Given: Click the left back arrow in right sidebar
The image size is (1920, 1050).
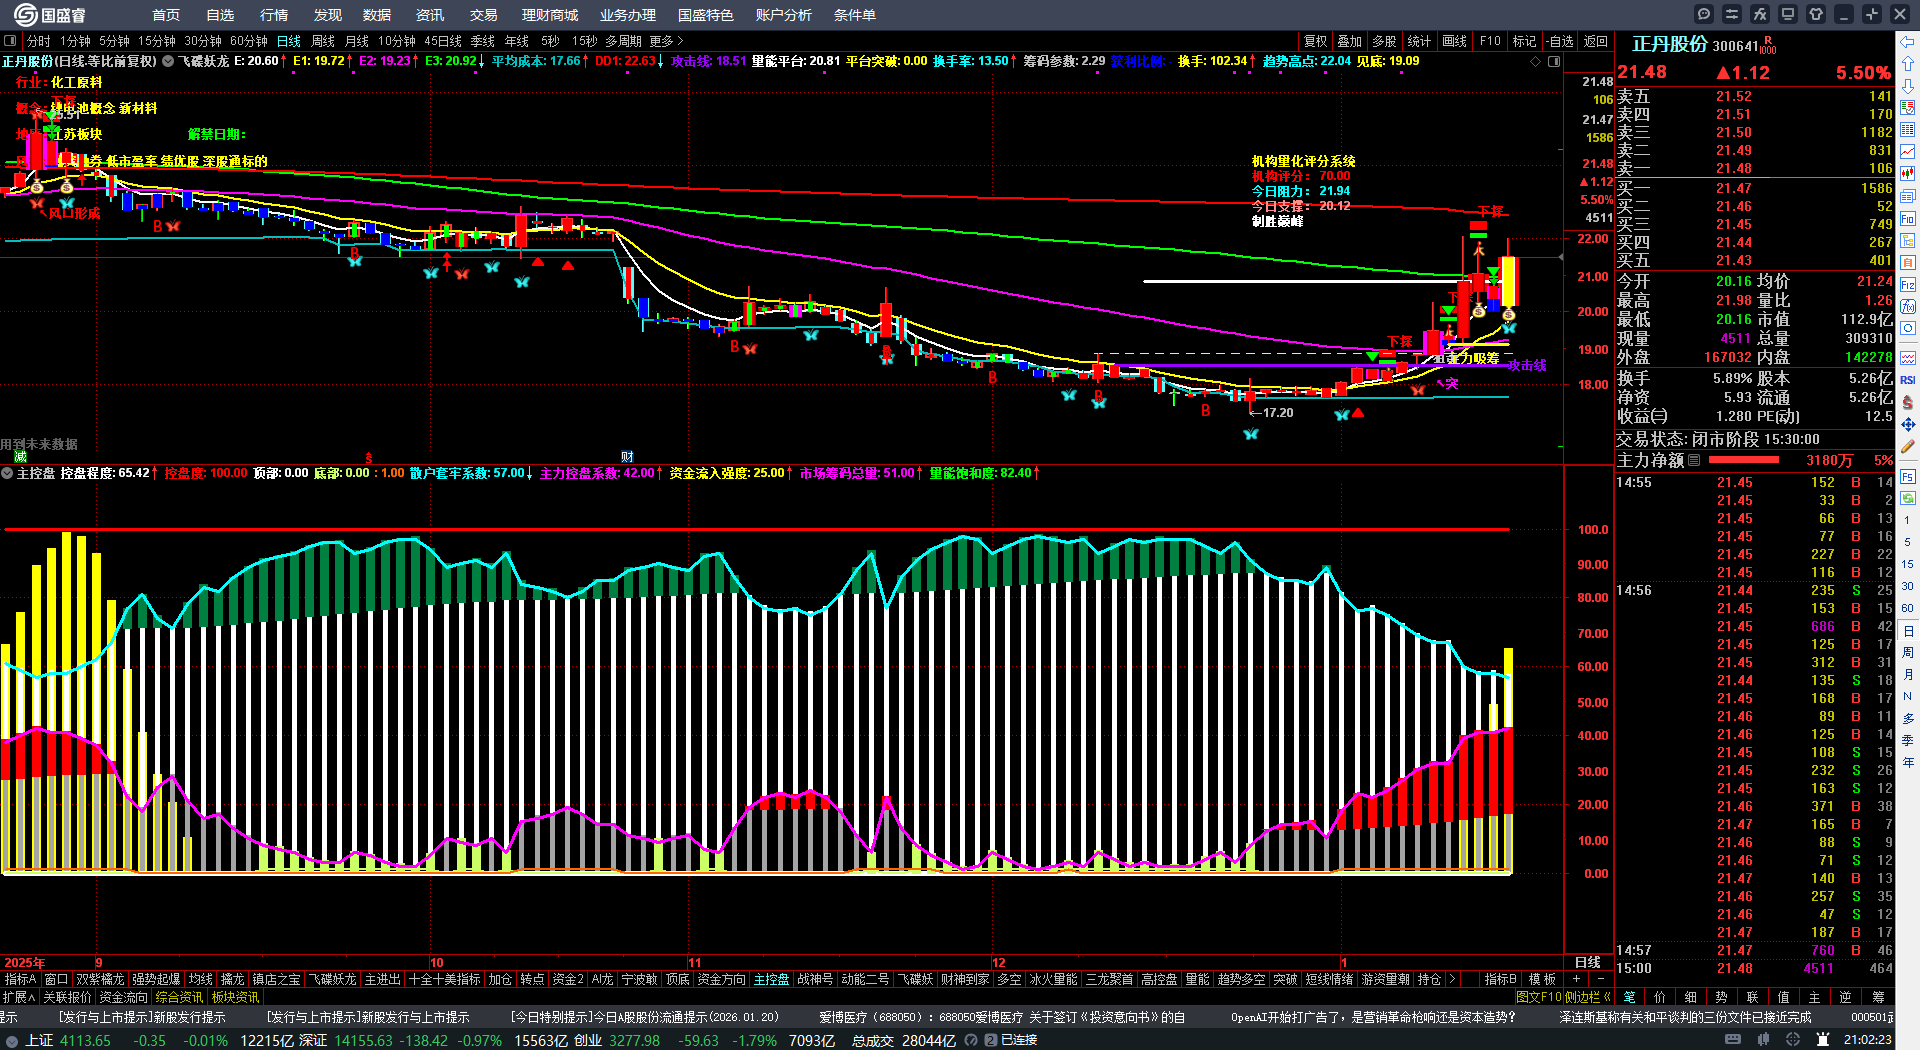Looking at the screenshot, I should tap(1908, 42).
